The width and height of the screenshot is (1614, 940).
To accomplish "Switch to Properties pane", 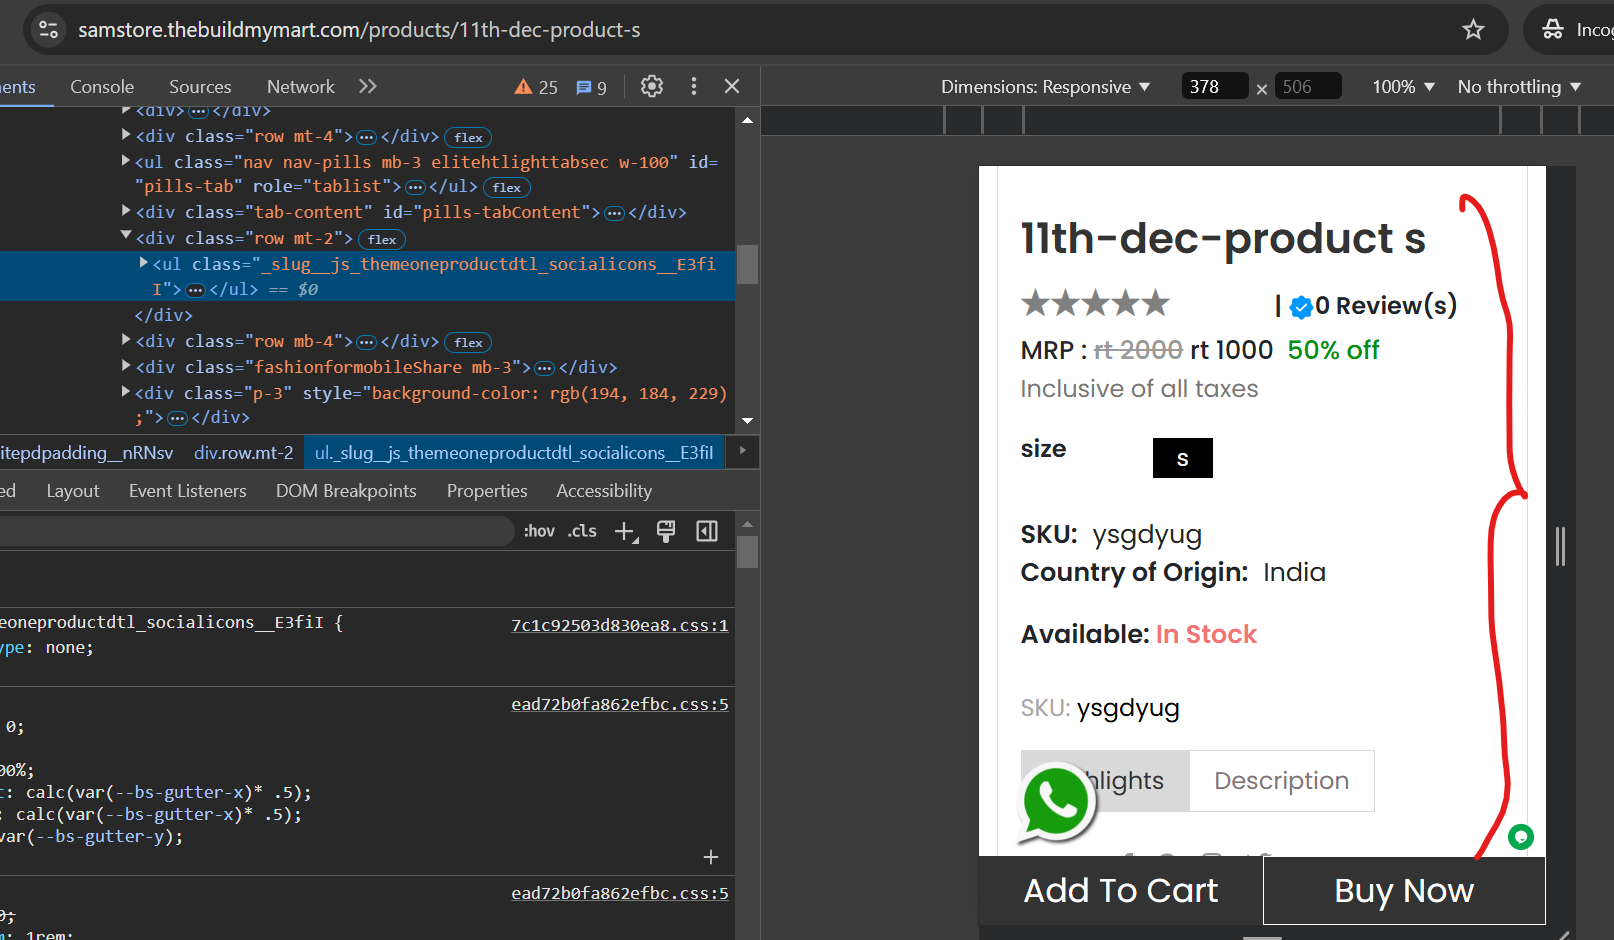I will tap(487, 491).
